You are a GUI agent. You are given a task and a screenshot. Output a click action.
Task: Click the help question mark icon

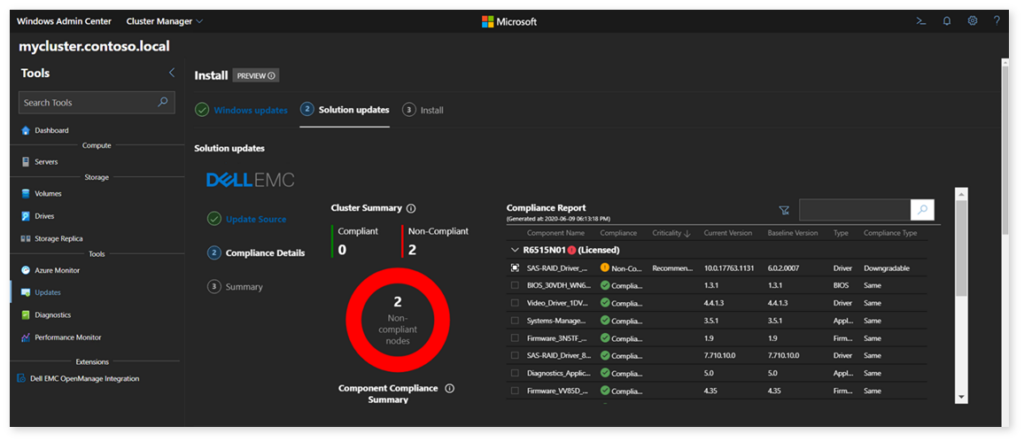point(997,21)
